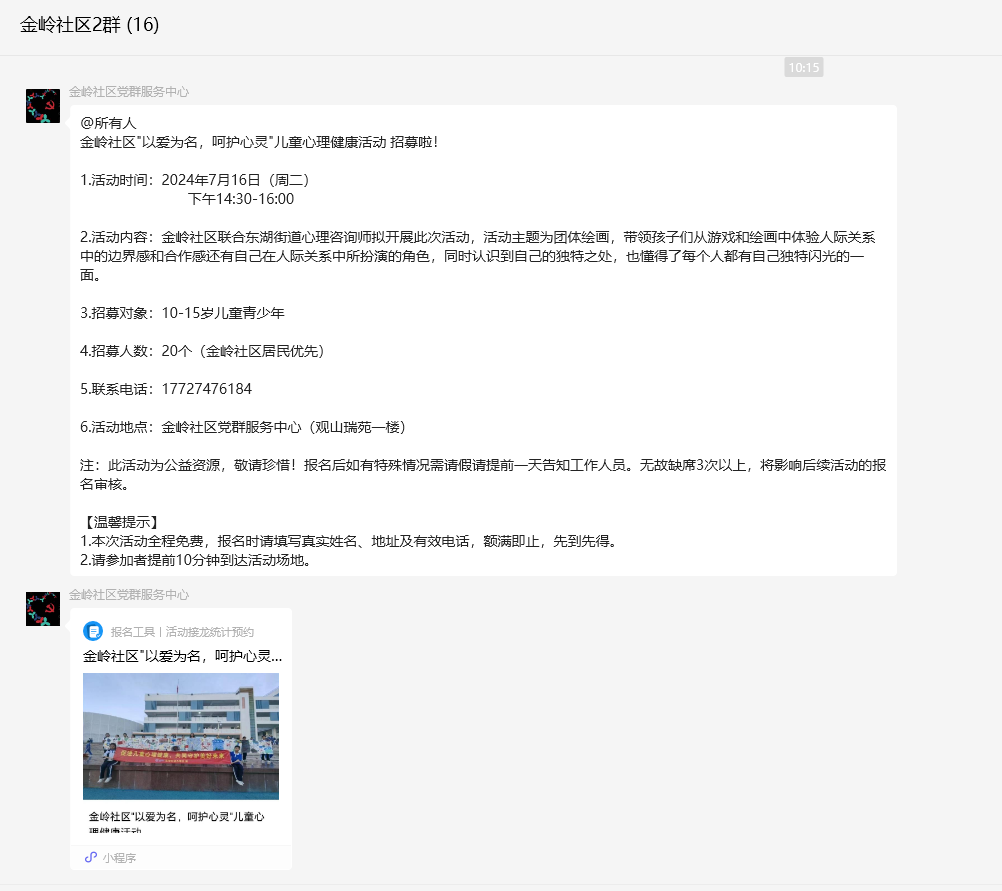This screenshot has height=891, width=1002.
Task: Click the 报名工具 | 活动接龙统计预约 header text
Action: click(x=182, y=632)
